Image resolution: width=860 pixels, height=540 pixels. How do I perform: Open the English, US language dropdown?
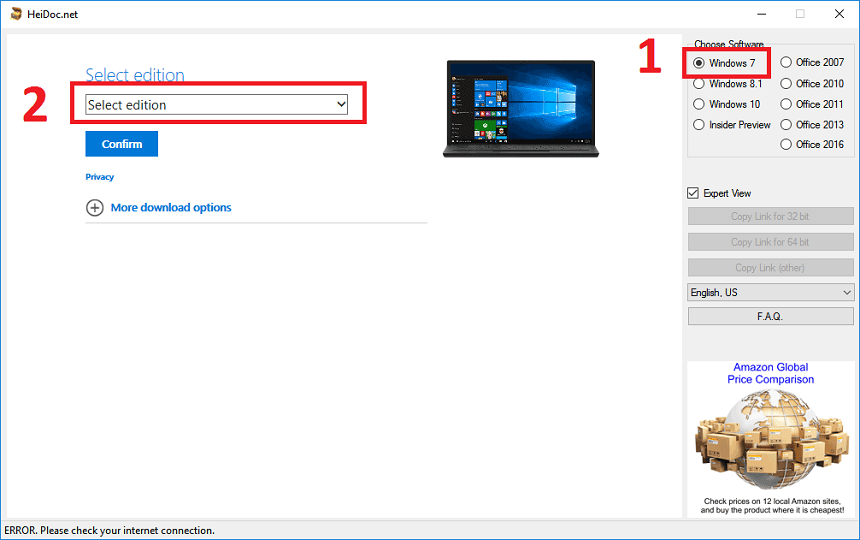(771, 293)
